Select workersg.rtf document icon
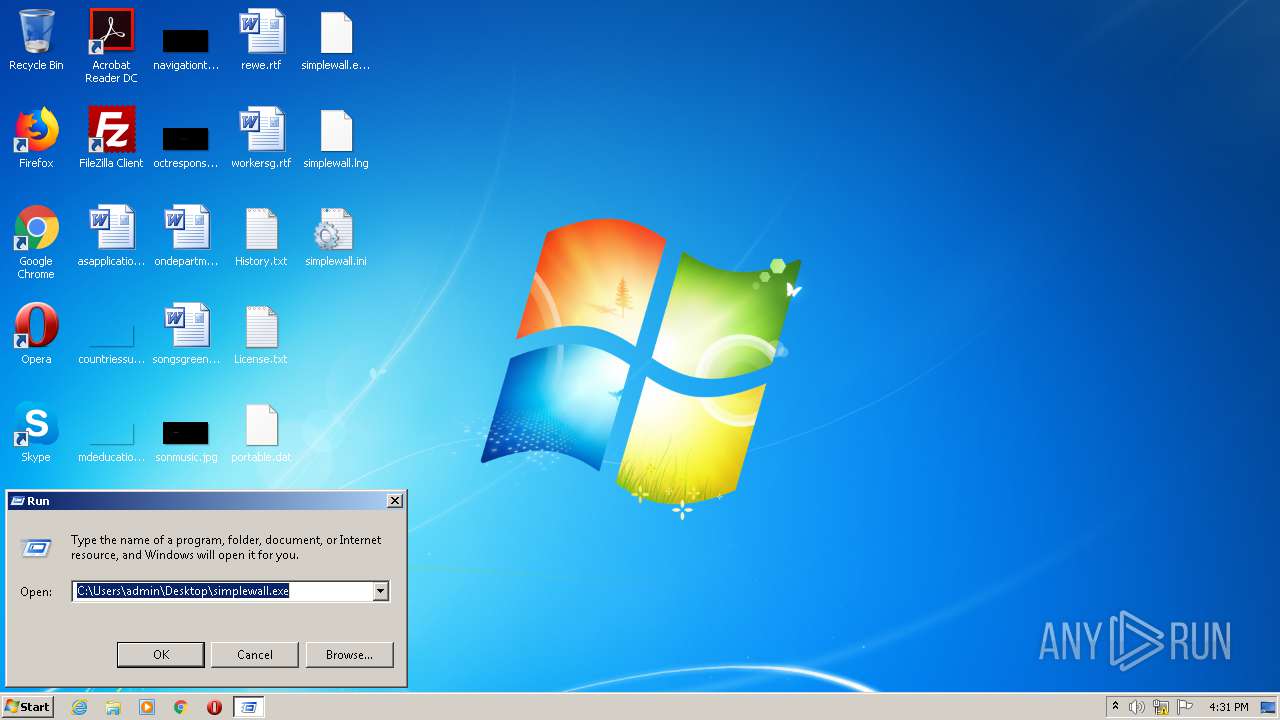This screenshot has width=1280, height=720. point(261,138)
